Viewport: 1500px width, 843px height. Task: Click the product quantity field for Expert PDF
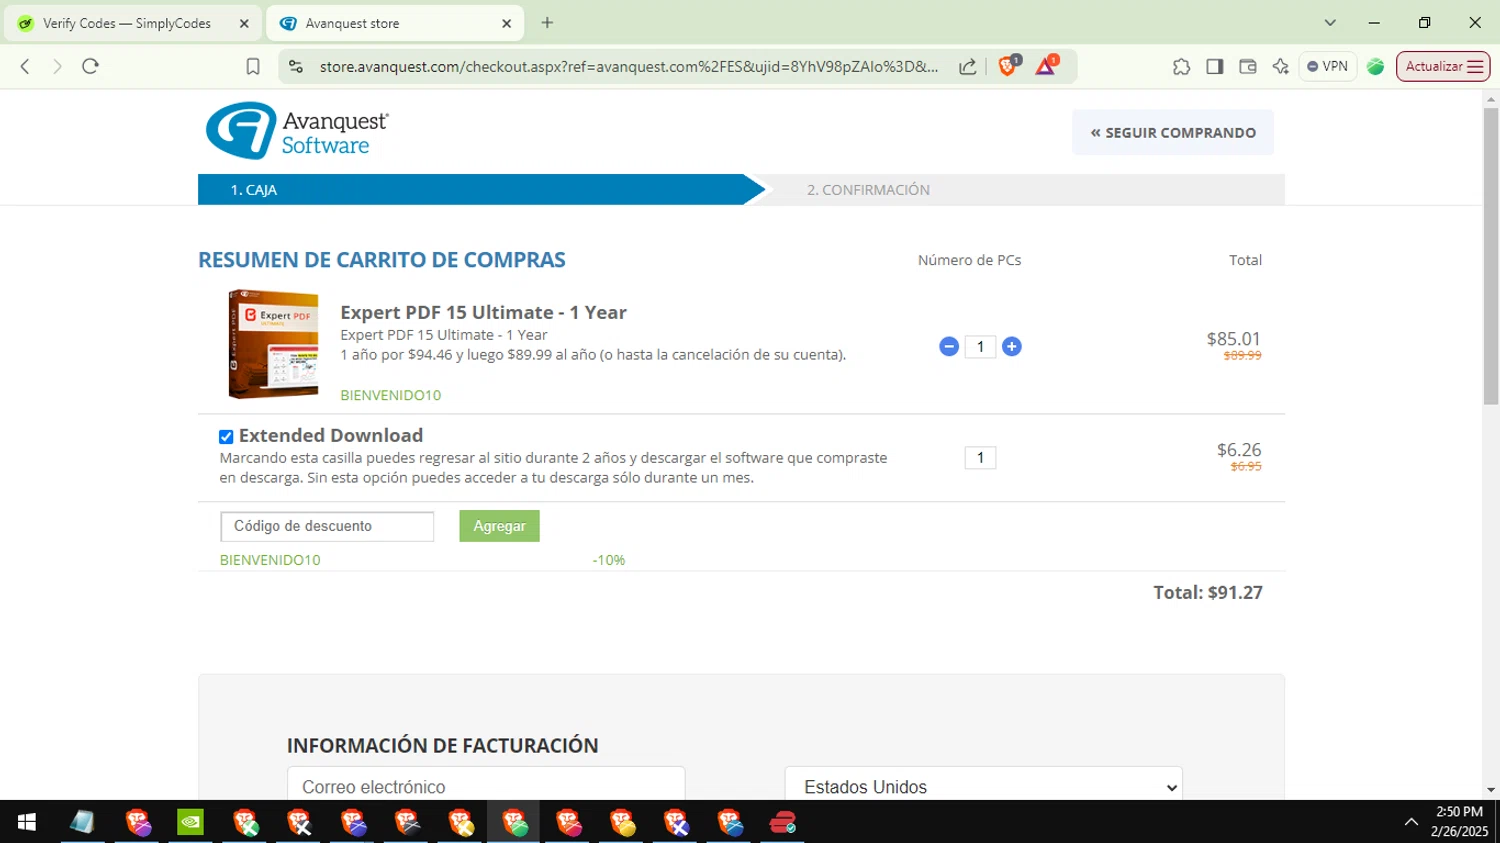[980, 346]
